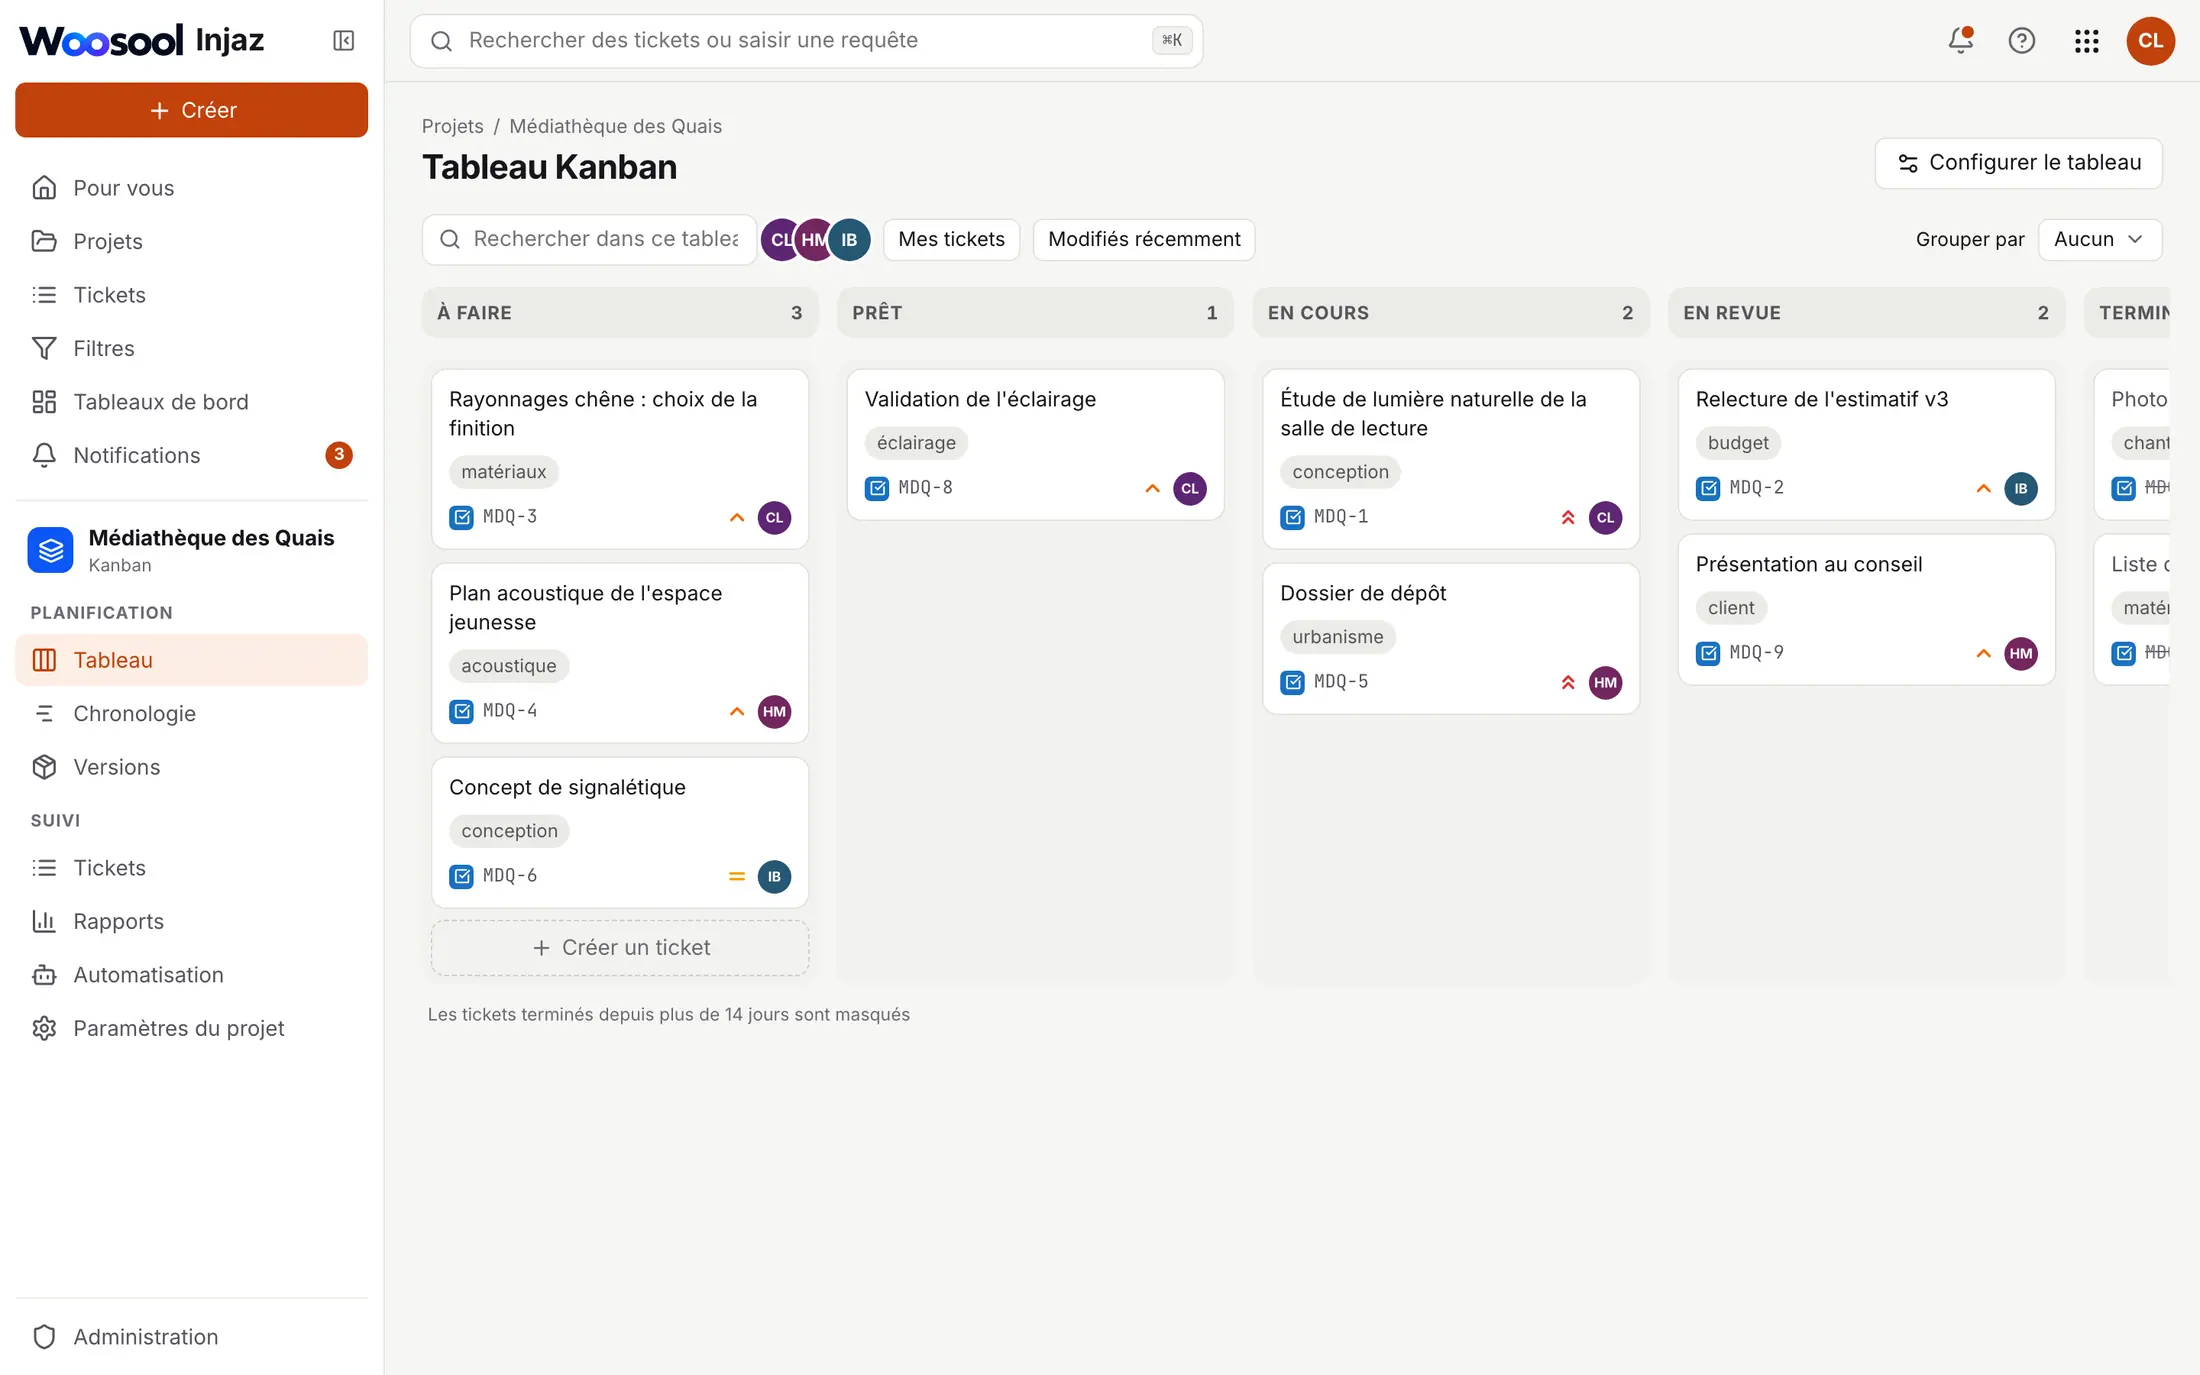This screenshot has width=2200, height=1375.
Task: Open Administration at sidebar bottom
Action: click(x=192, y=1337)
